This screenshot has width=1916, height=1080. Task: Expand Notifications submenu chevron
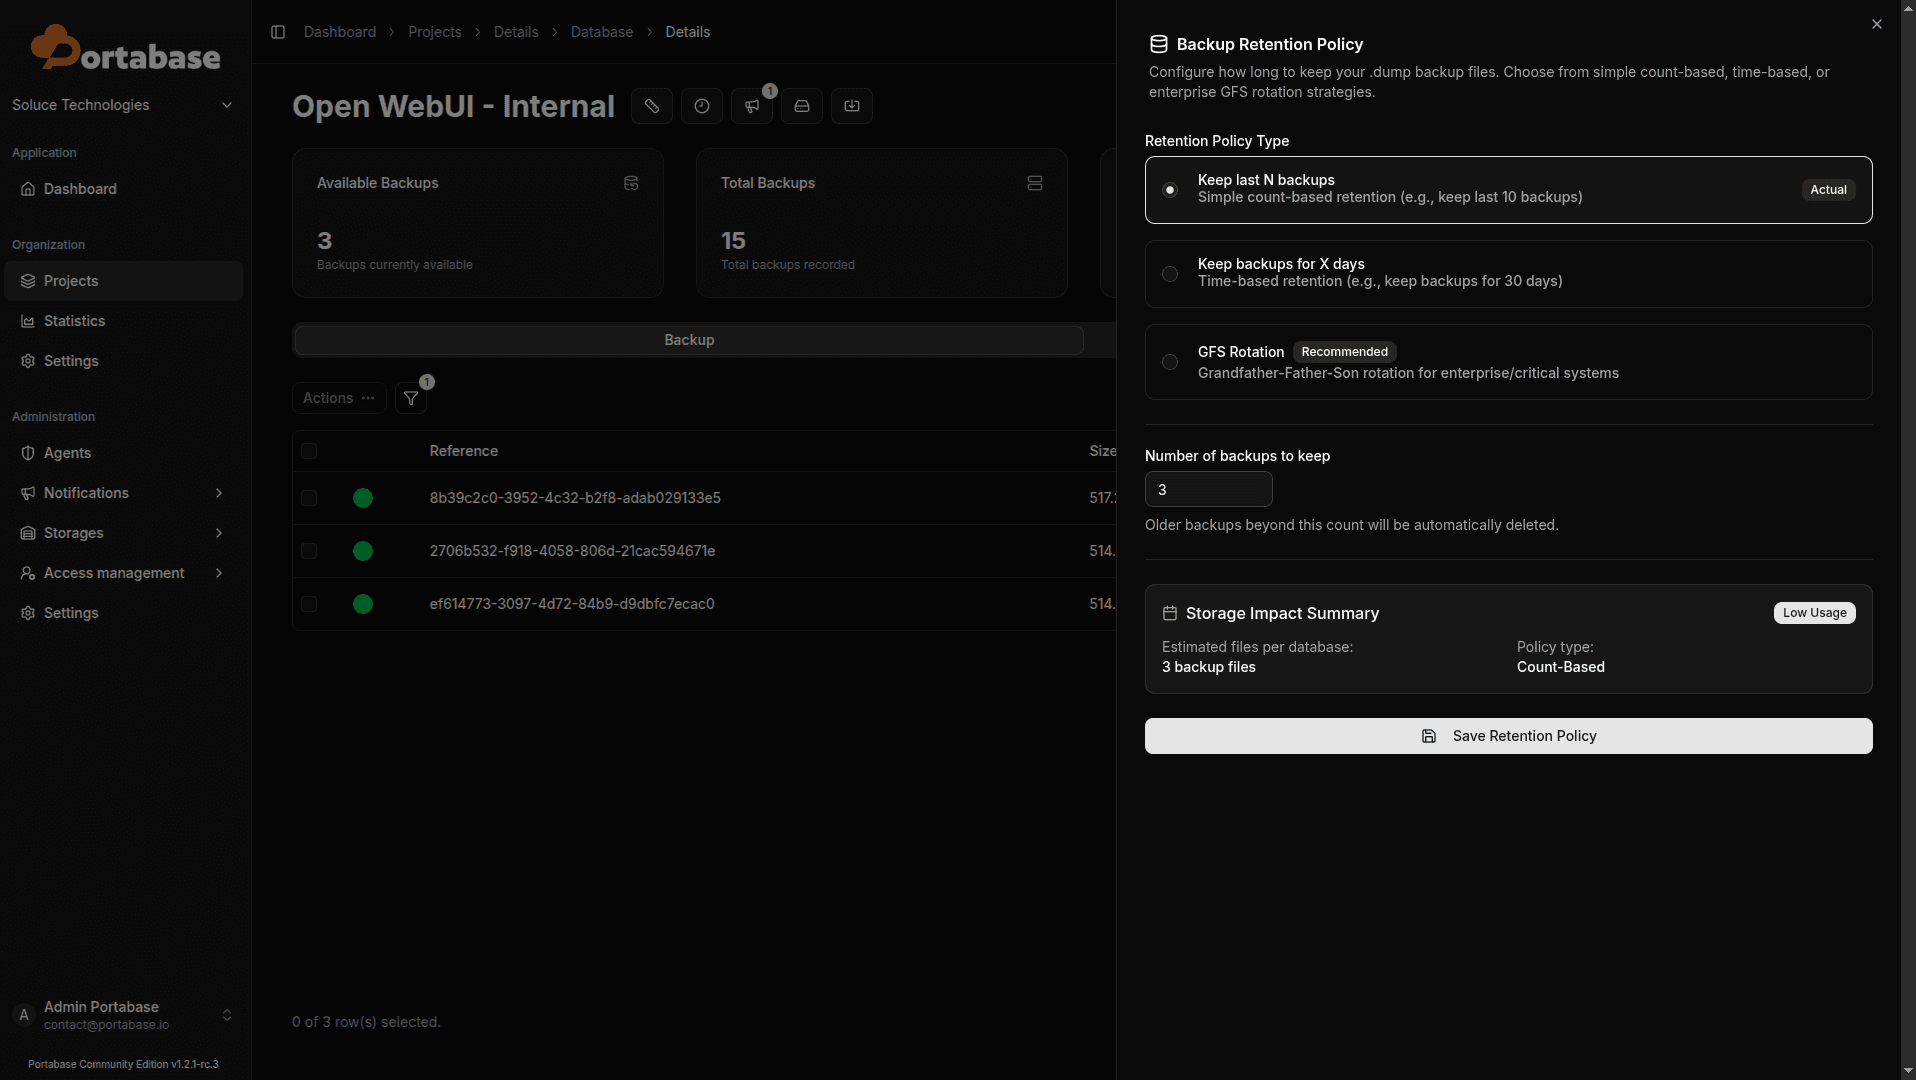click(x=219, y=493)
